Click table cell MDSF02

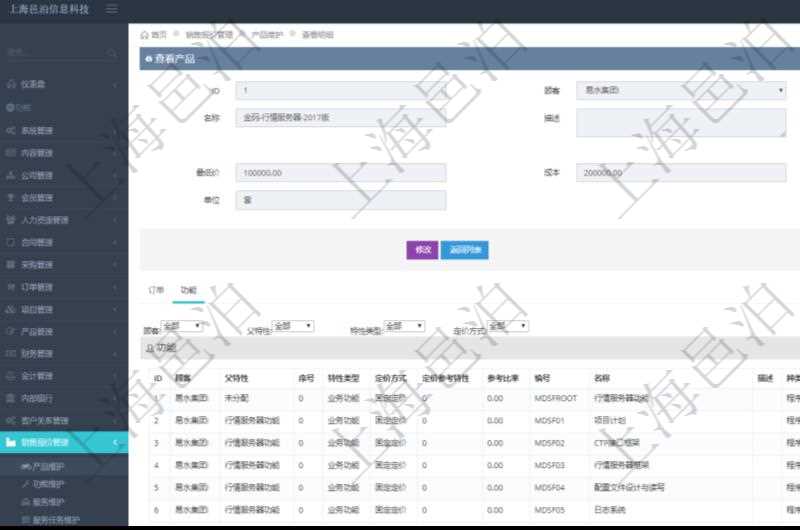(549, 443)
